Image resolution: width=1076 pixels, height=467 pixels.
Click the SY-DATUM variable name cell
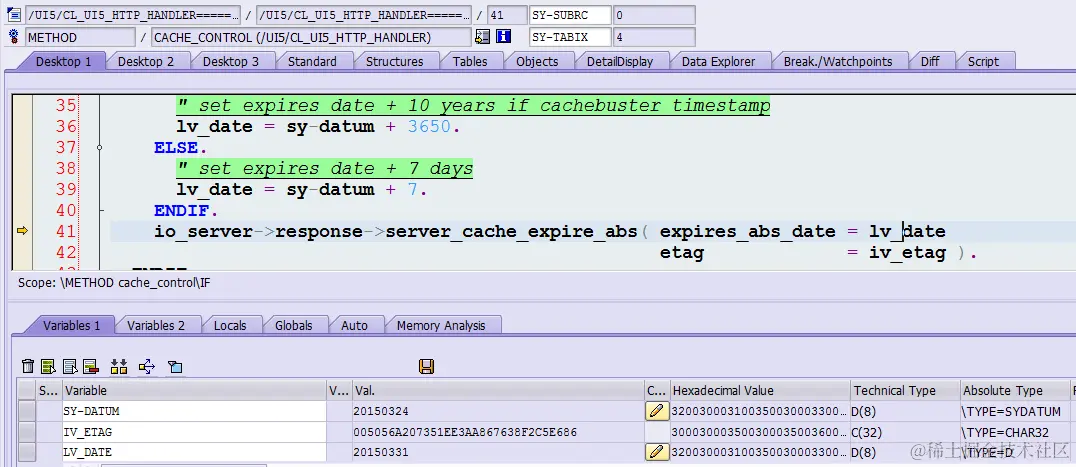pos(195,411)
